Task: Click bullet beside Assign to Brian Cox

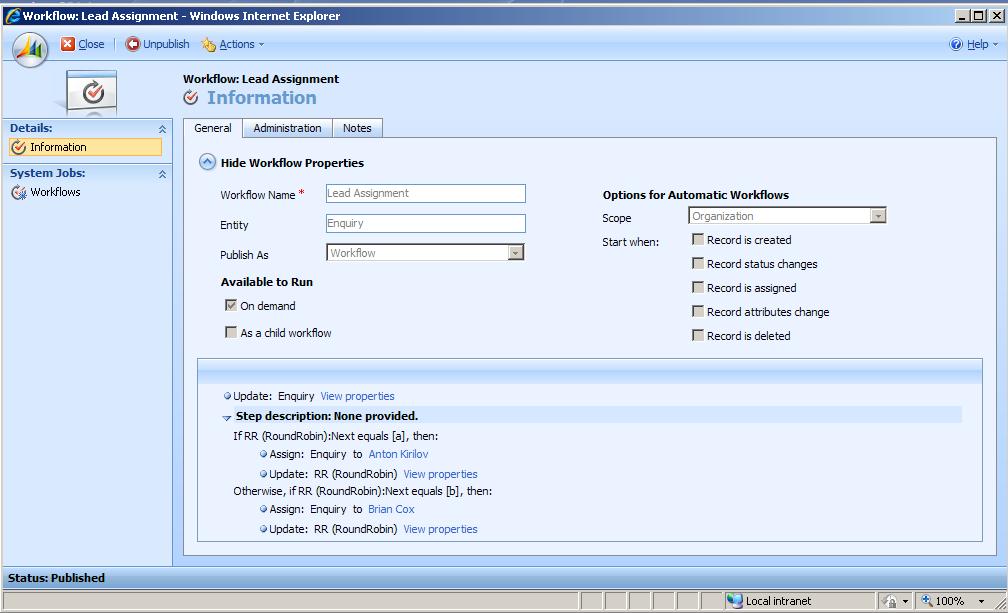Action: click(264, 508)
